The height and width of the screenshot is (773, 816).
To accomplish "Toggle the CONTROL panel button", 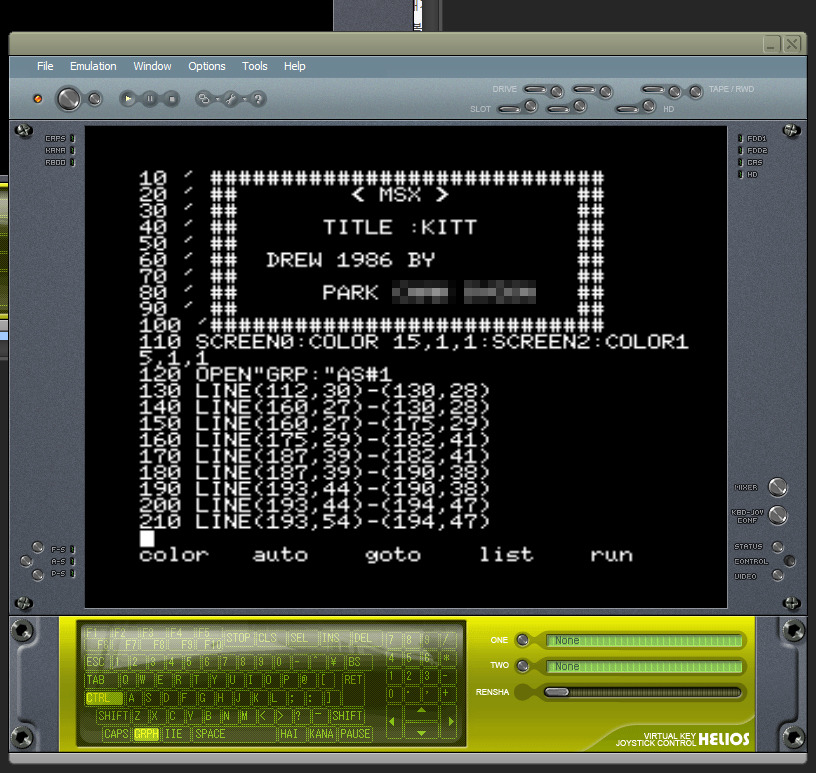I will click(x=789, y=561).
